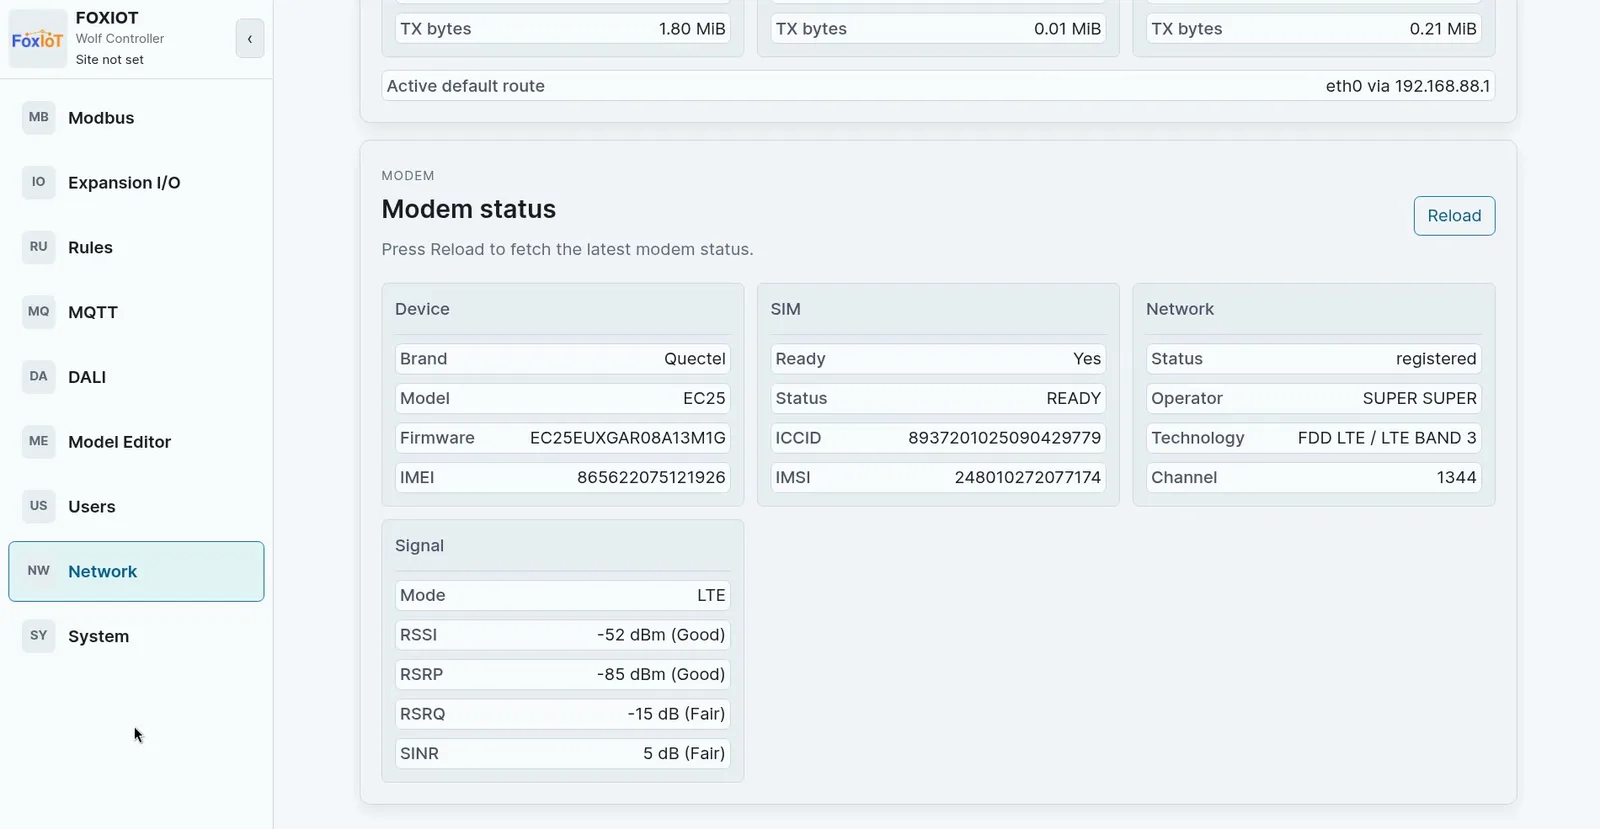Click the NW icon badge for Network

point(38,571)
